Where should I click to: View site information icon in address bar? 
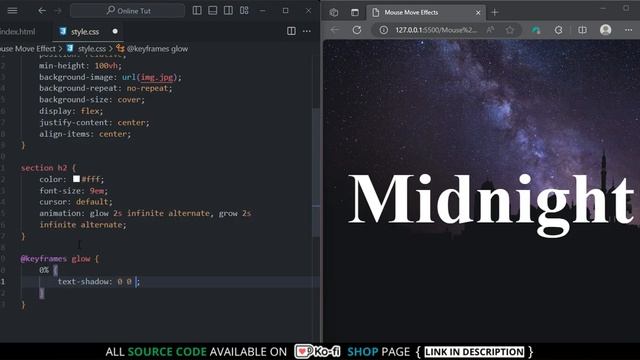pyautogui.click(x=383, y=30)
